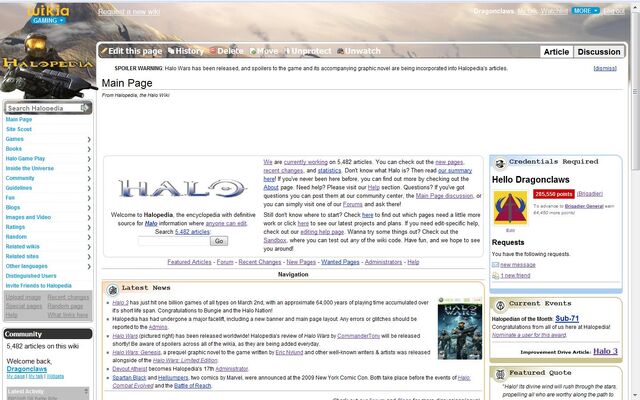
Task: Click the Halo Wars box art thumbnail
Action: pyautogui.click(x=460, y=329)
